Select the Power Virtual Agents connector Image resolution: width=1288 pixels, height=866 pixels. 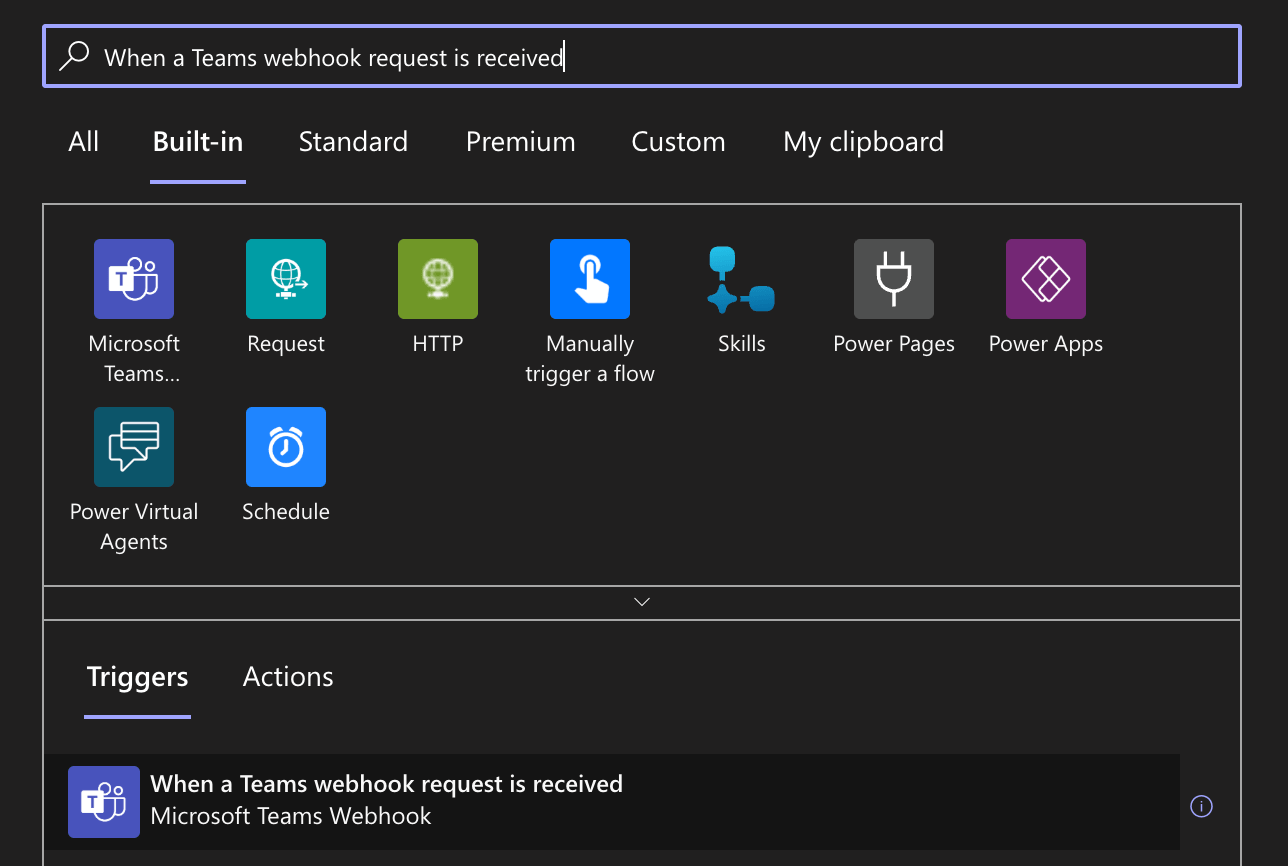133,447
